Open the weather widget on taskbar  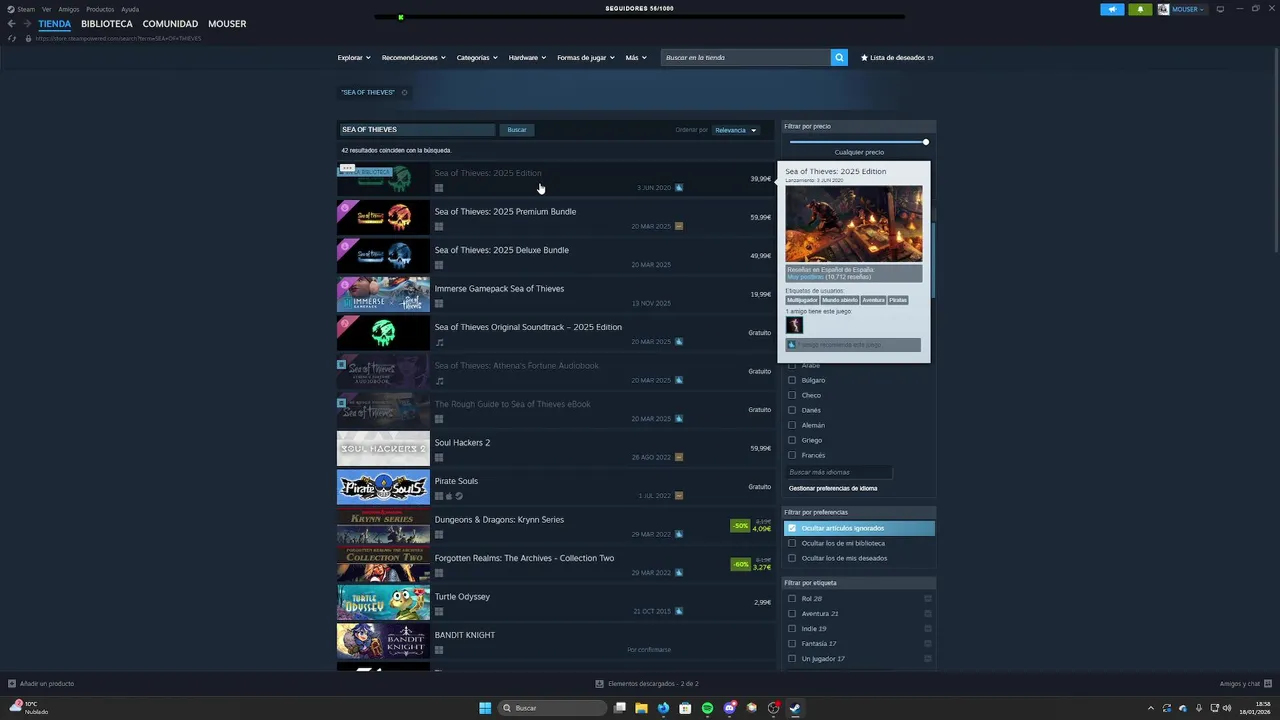28,708
